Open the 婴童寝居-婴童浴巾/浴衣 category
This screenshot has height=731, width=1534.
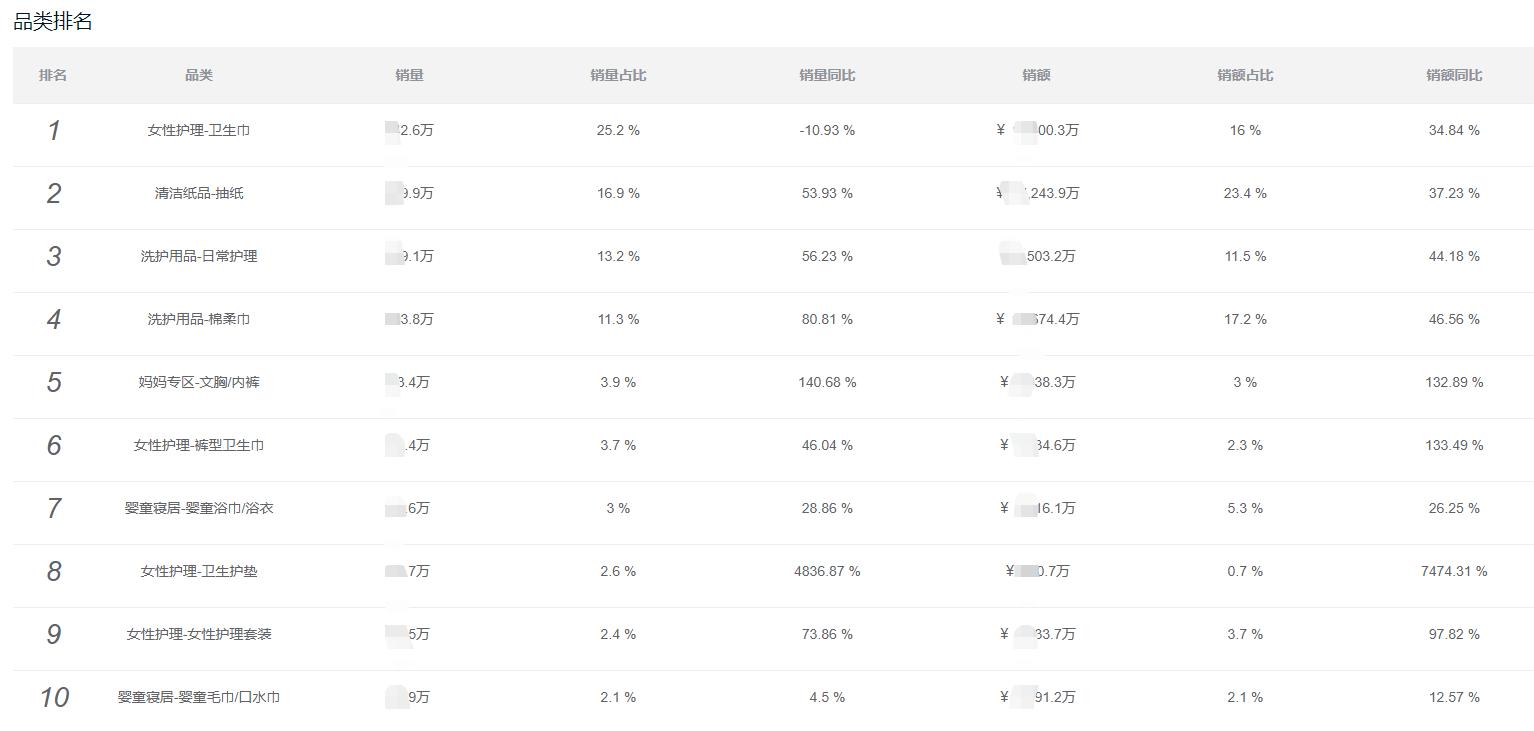[x=199, y=508]
